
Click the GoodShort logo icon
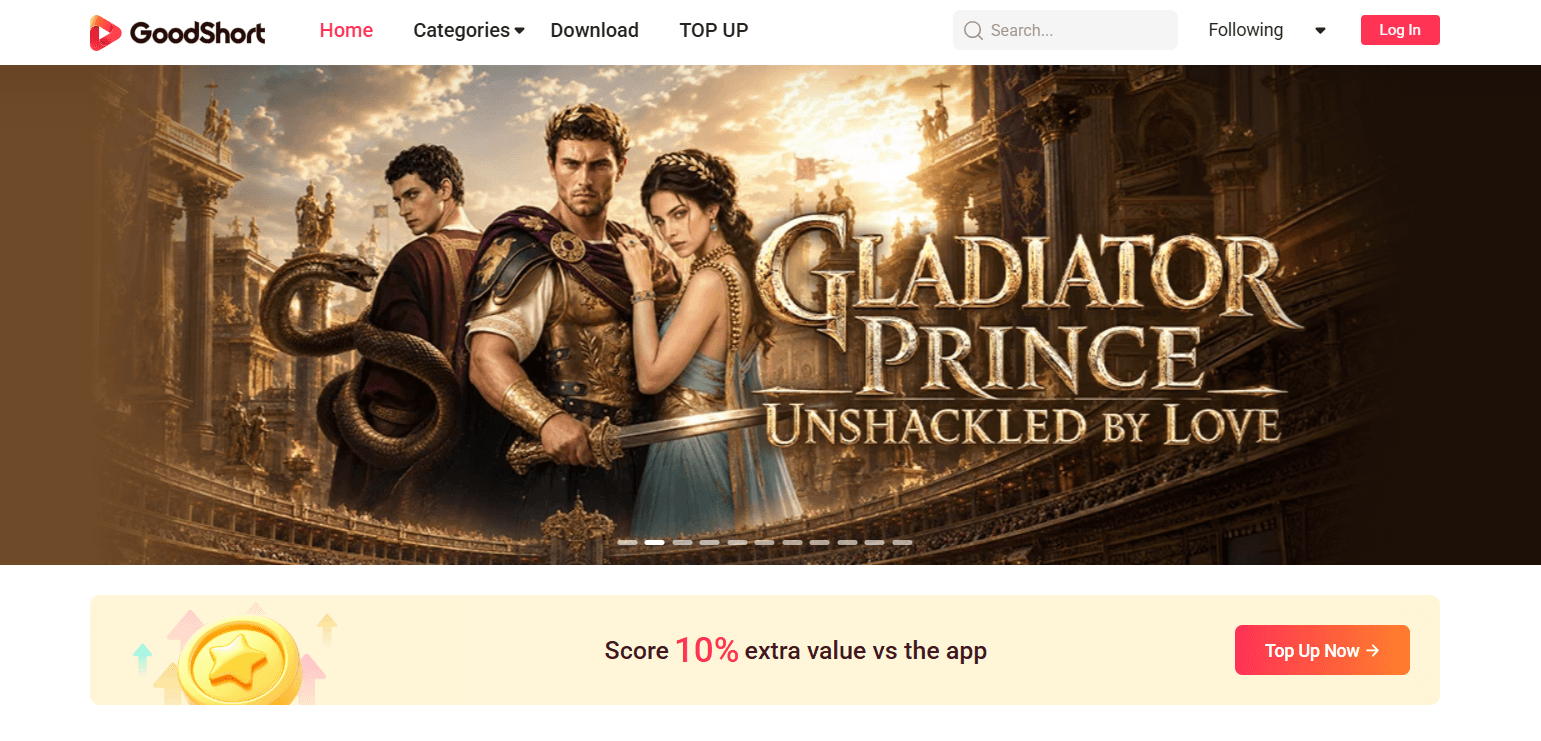point(105,32)
